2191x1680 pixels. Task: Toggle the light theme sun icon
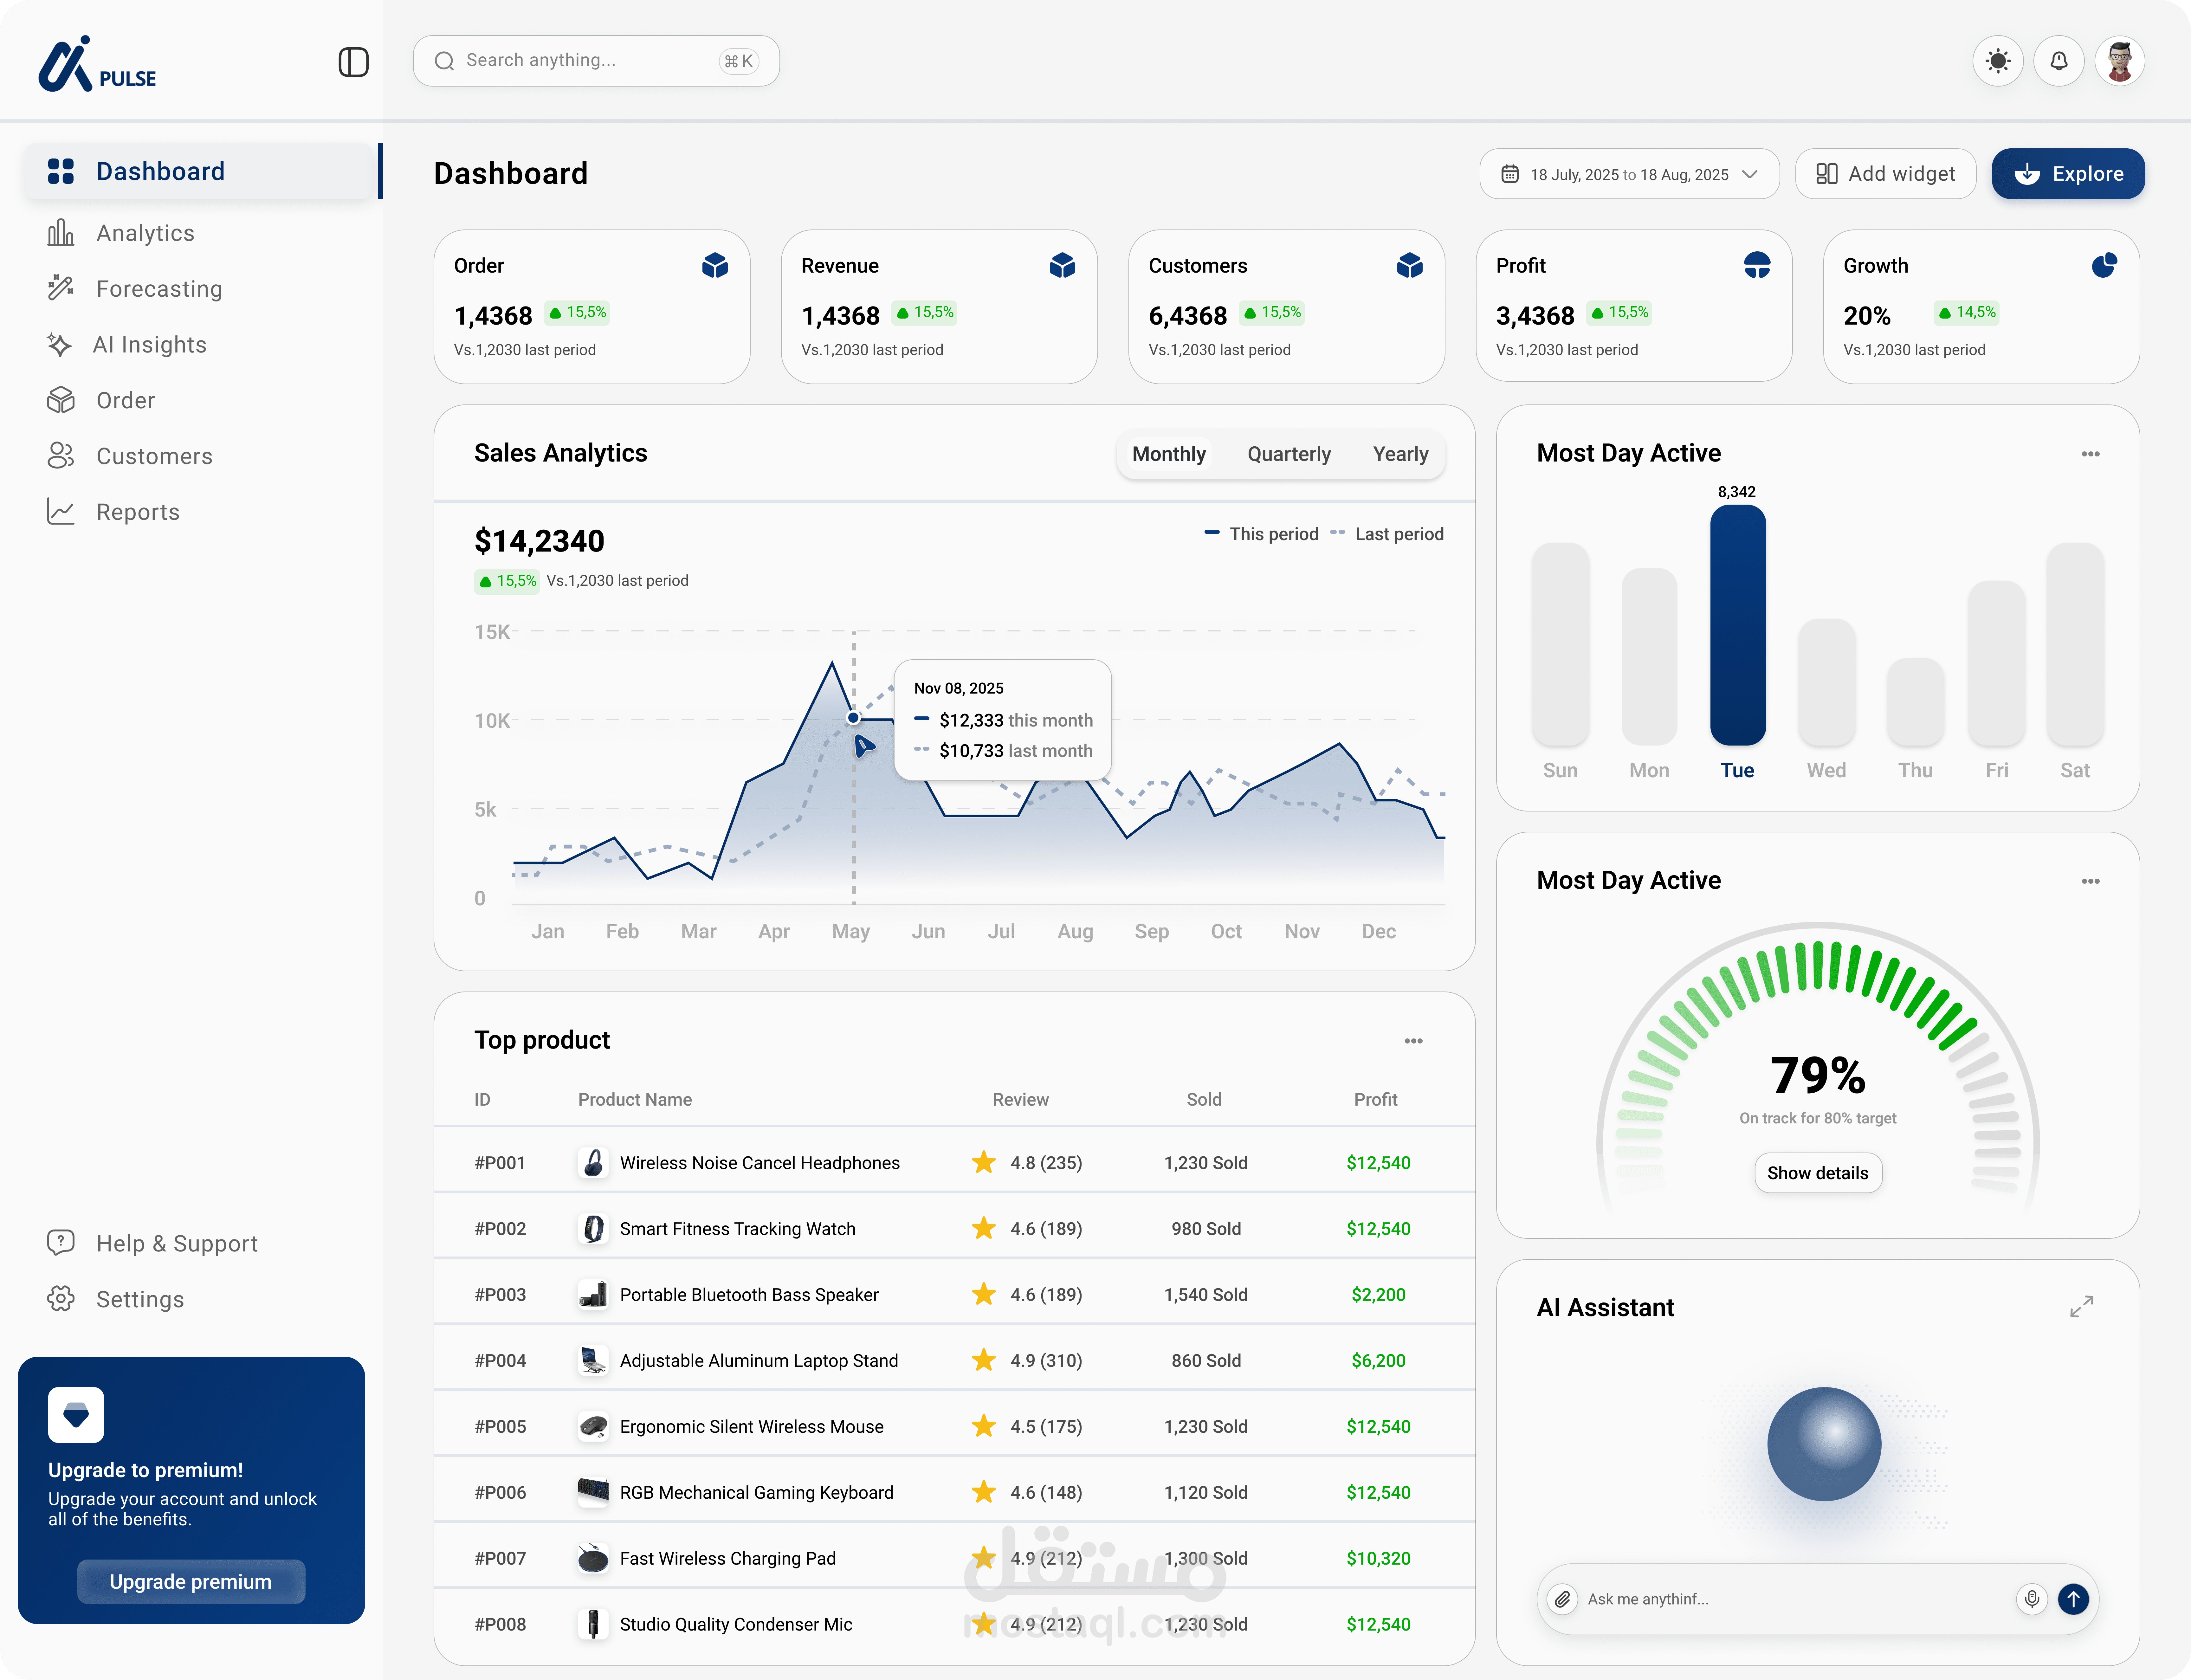1998,61
